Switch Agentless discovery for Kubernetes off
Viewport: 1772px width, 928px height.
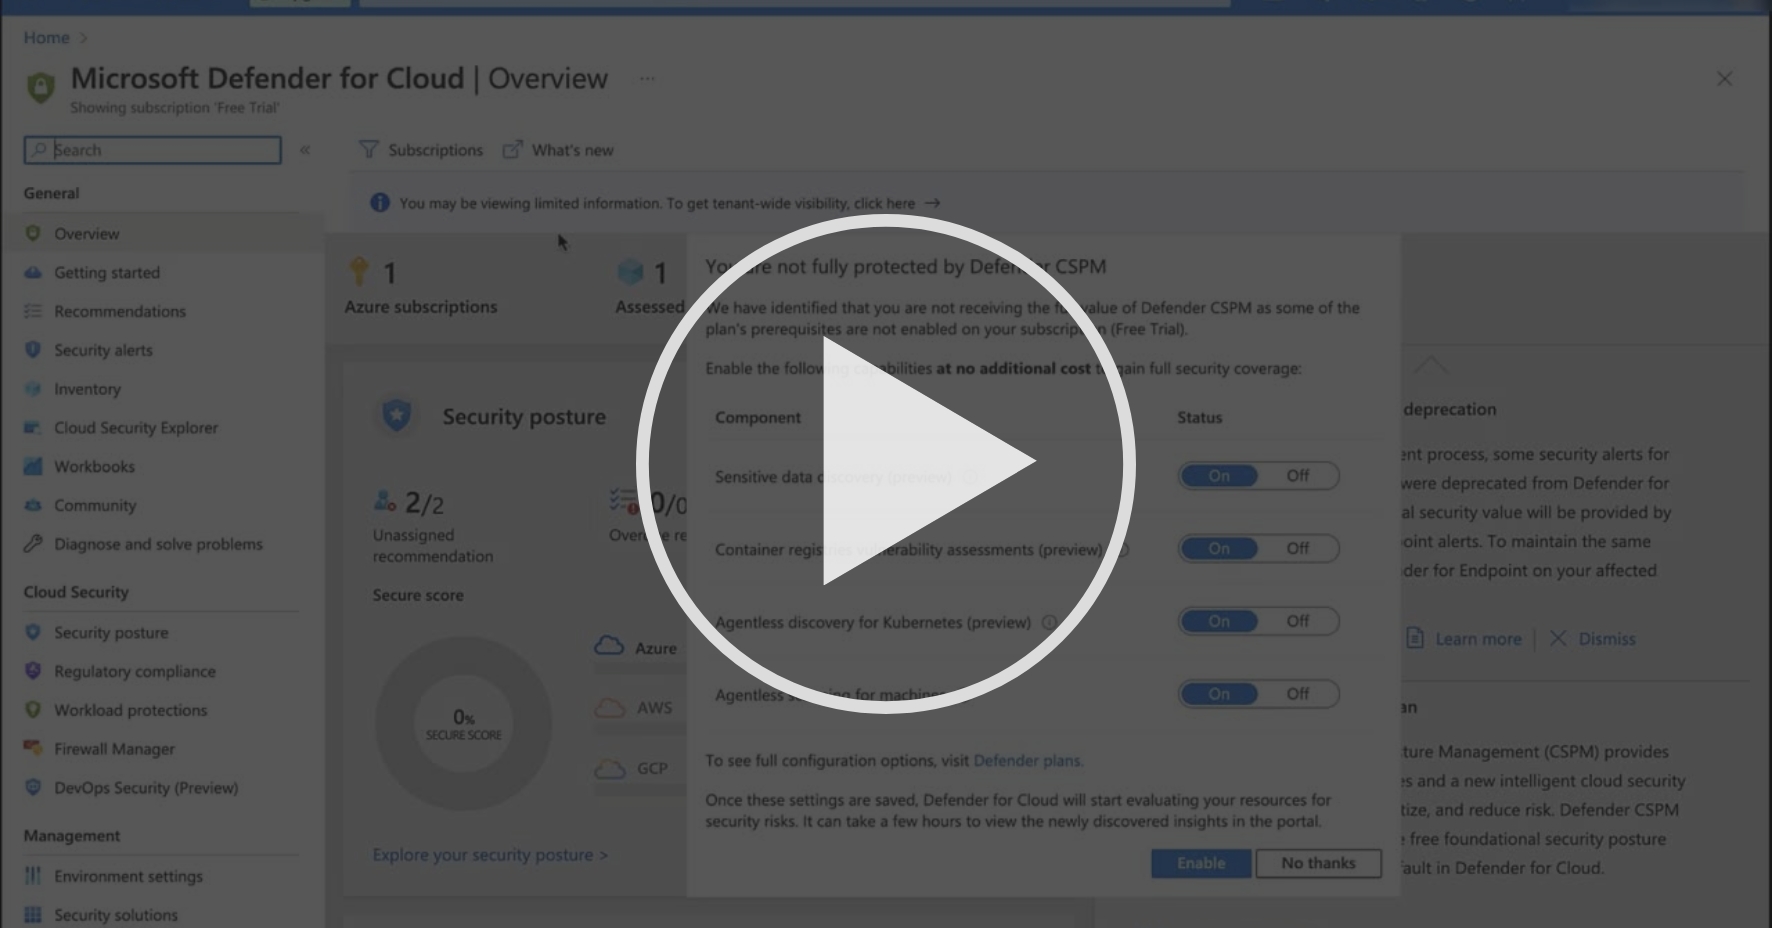[1298, 621]
